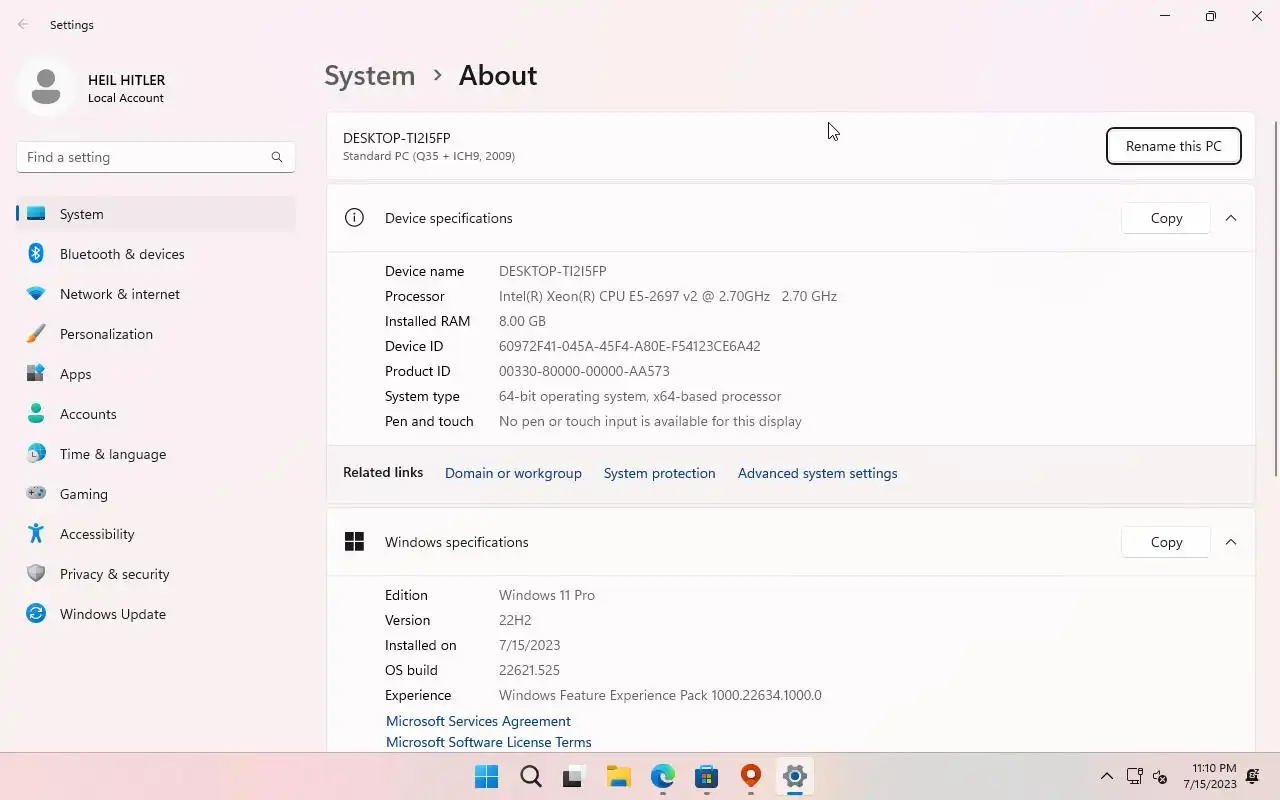Viewport: 1280px width, 800px height.
Task: Launch Microsoft Edge from the taskbar
Action: 663,777
